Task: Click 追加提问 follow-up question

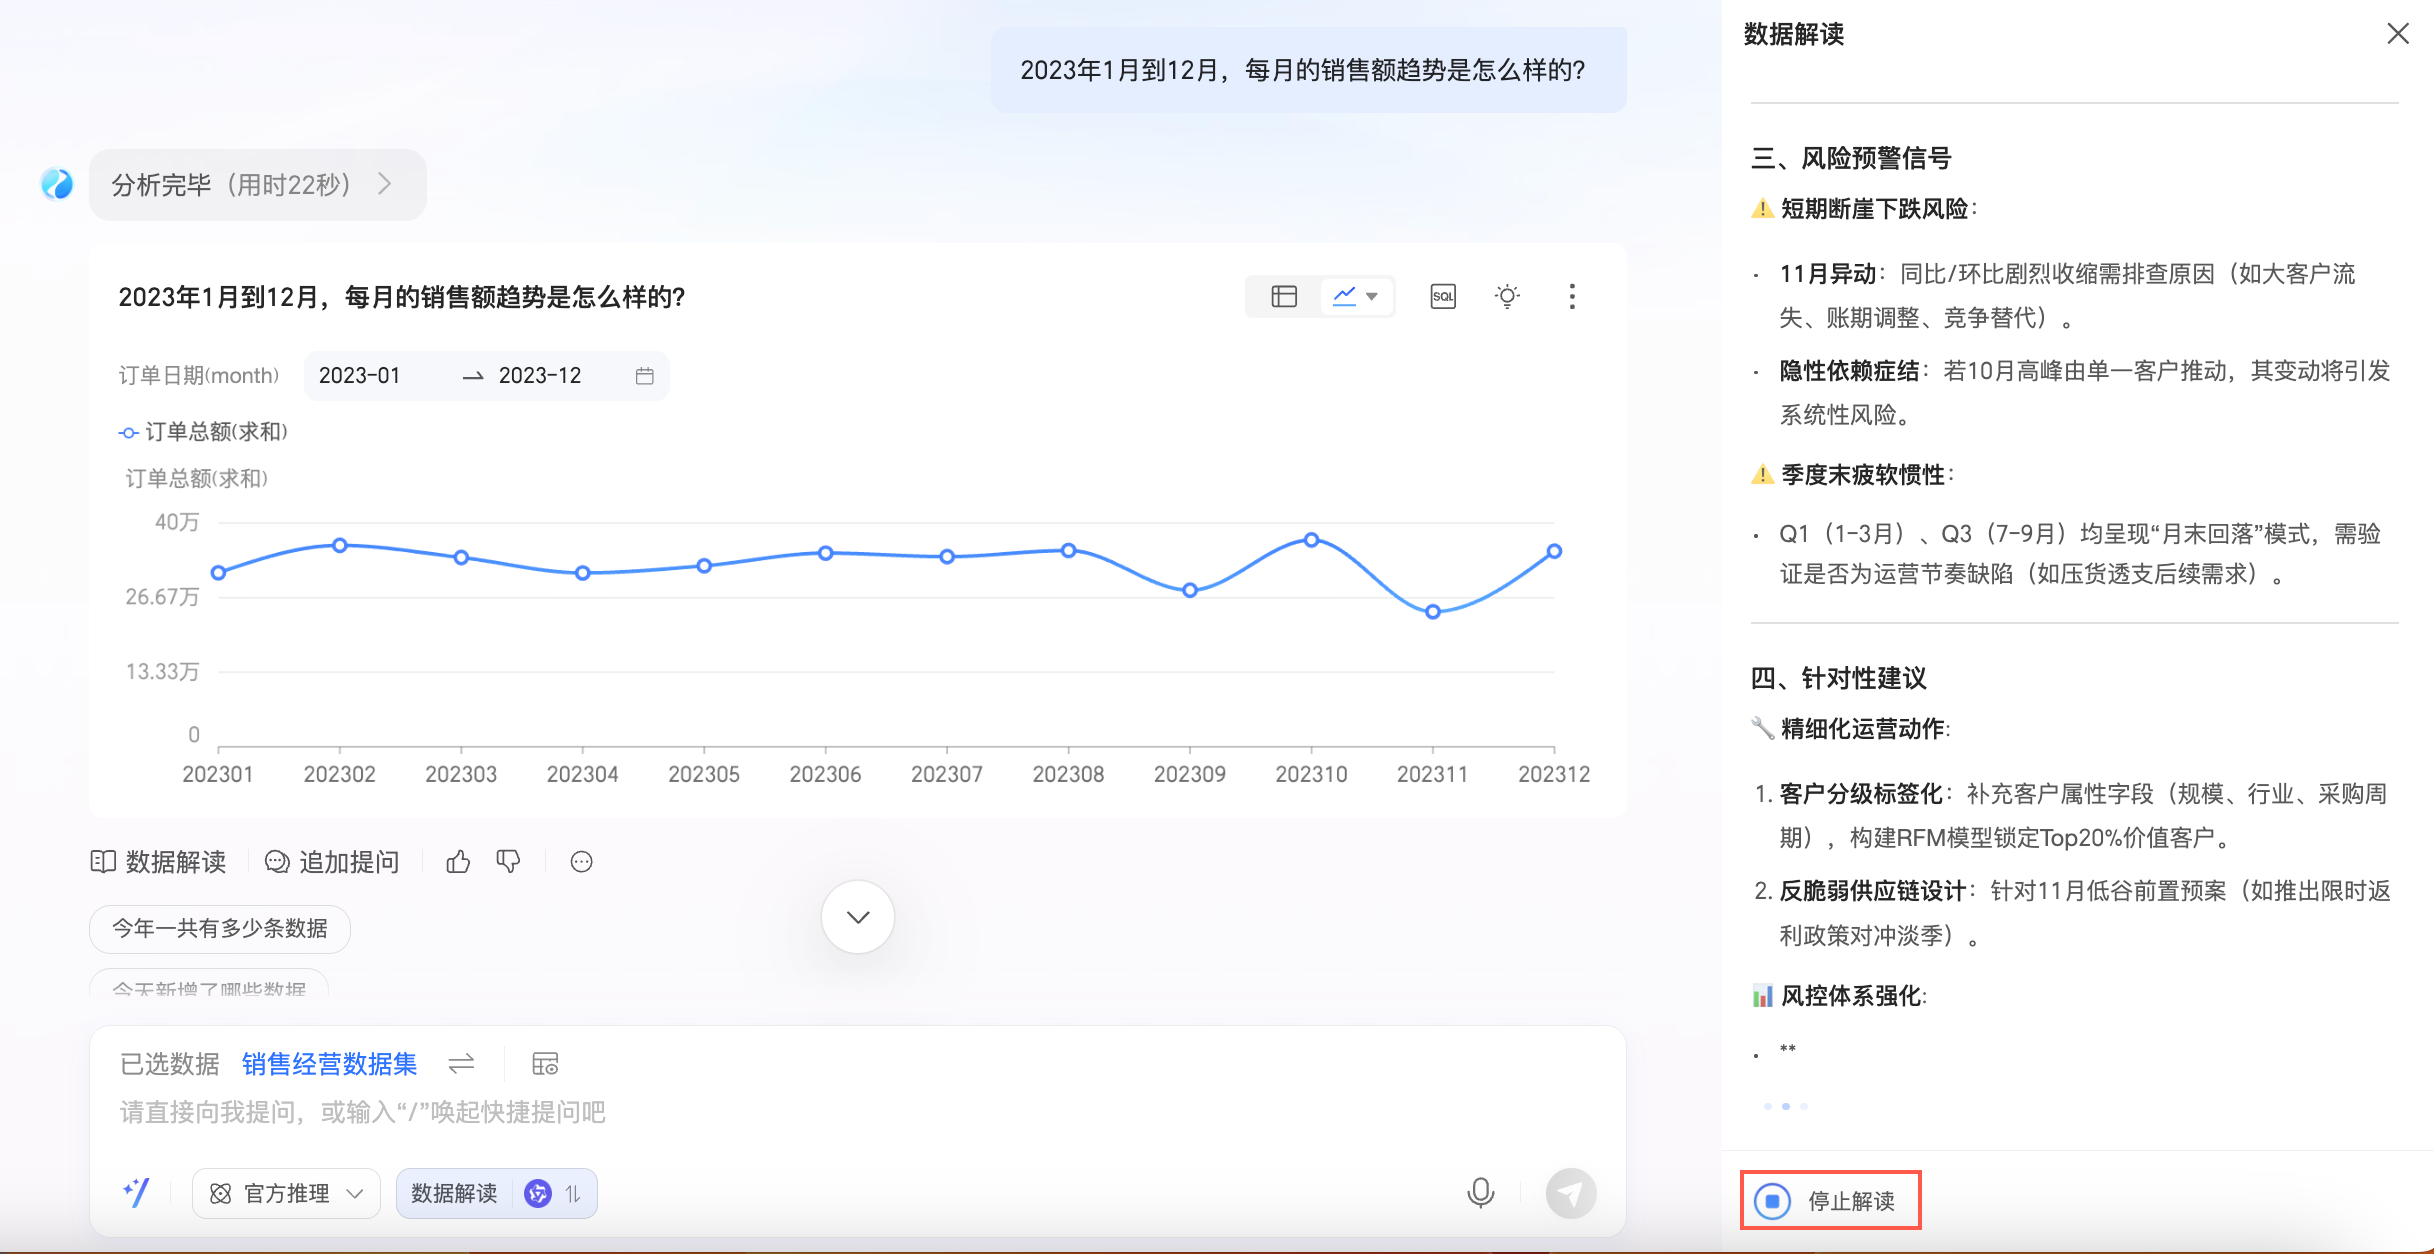Action: (x=332, y=862)
